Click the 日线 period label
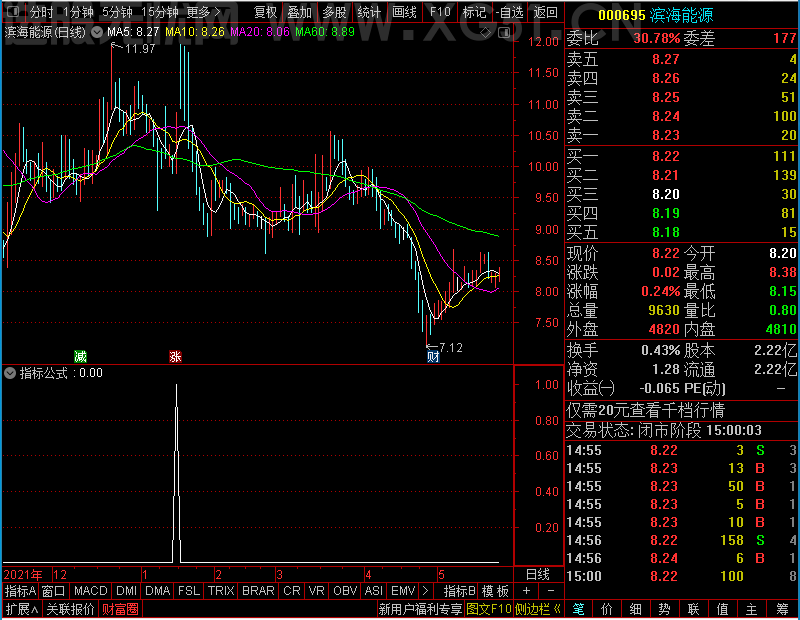The image size is (800, 620). tap(538, 575)
